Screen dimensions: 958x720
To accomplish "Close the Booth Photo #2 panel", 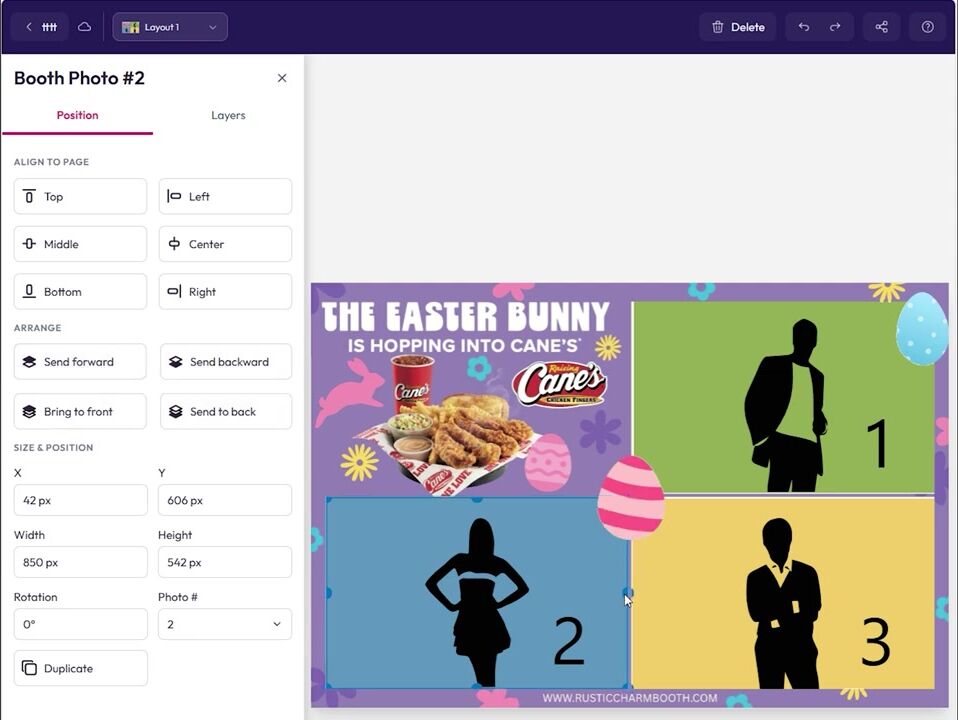I will click(x=282, y=78).
